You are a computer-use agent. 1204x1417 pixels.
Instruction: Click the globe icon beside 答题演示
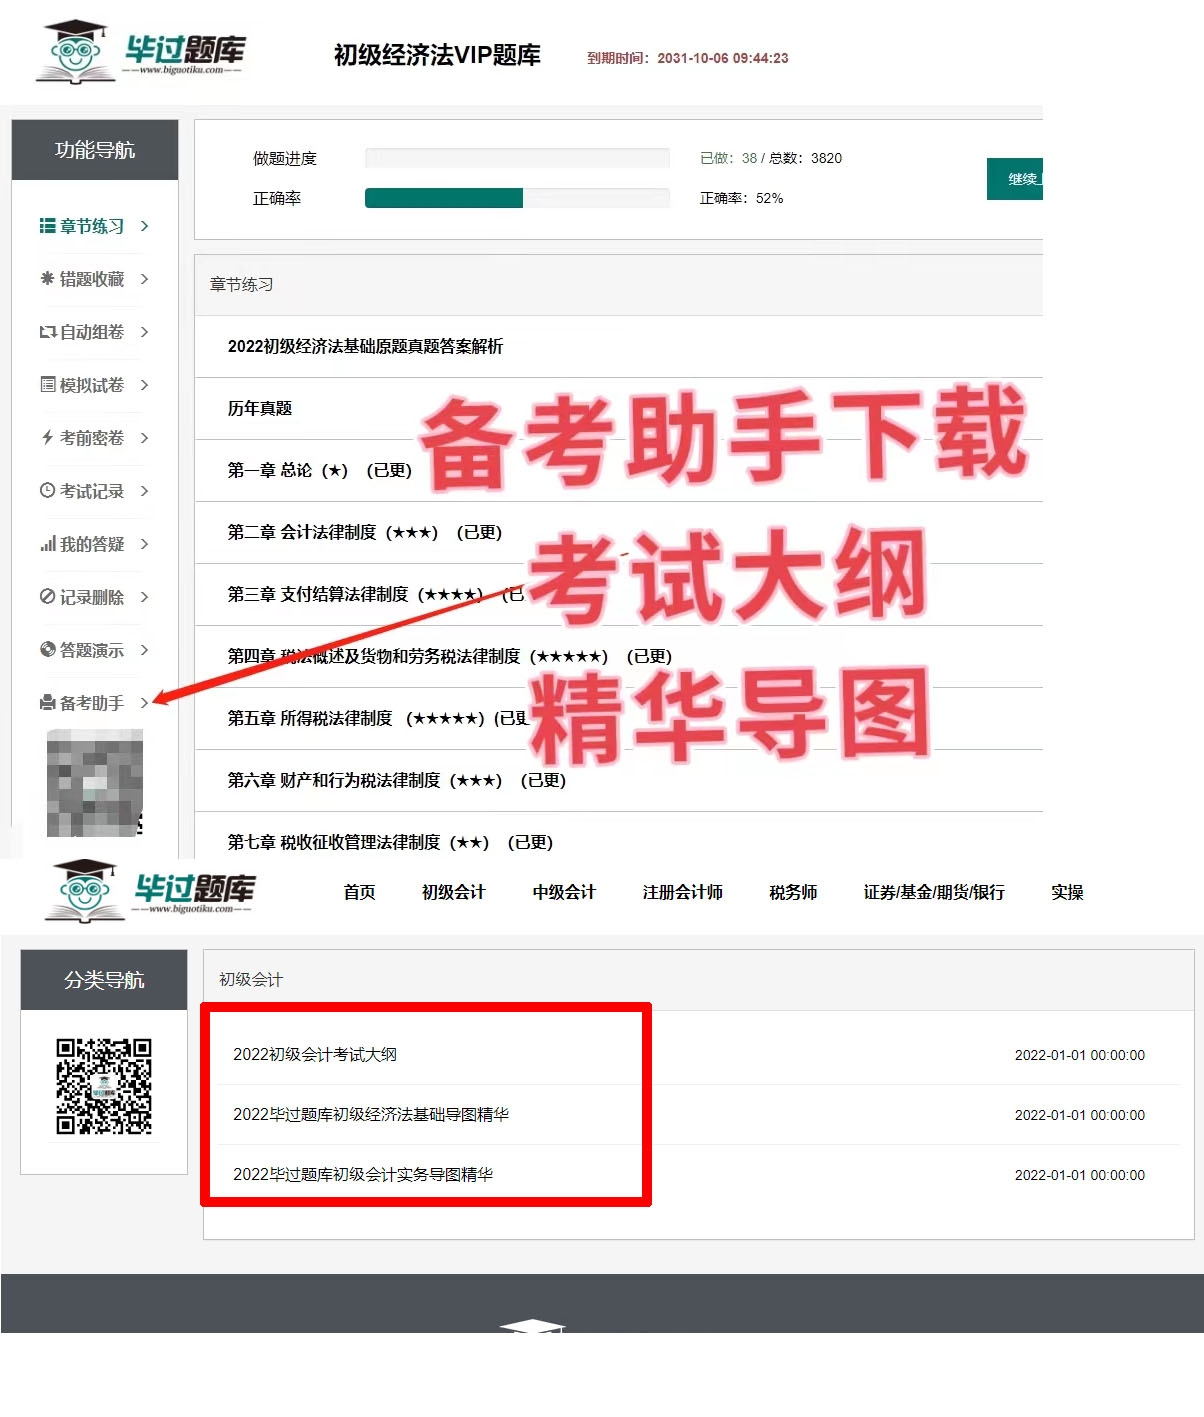coord(47,650)
